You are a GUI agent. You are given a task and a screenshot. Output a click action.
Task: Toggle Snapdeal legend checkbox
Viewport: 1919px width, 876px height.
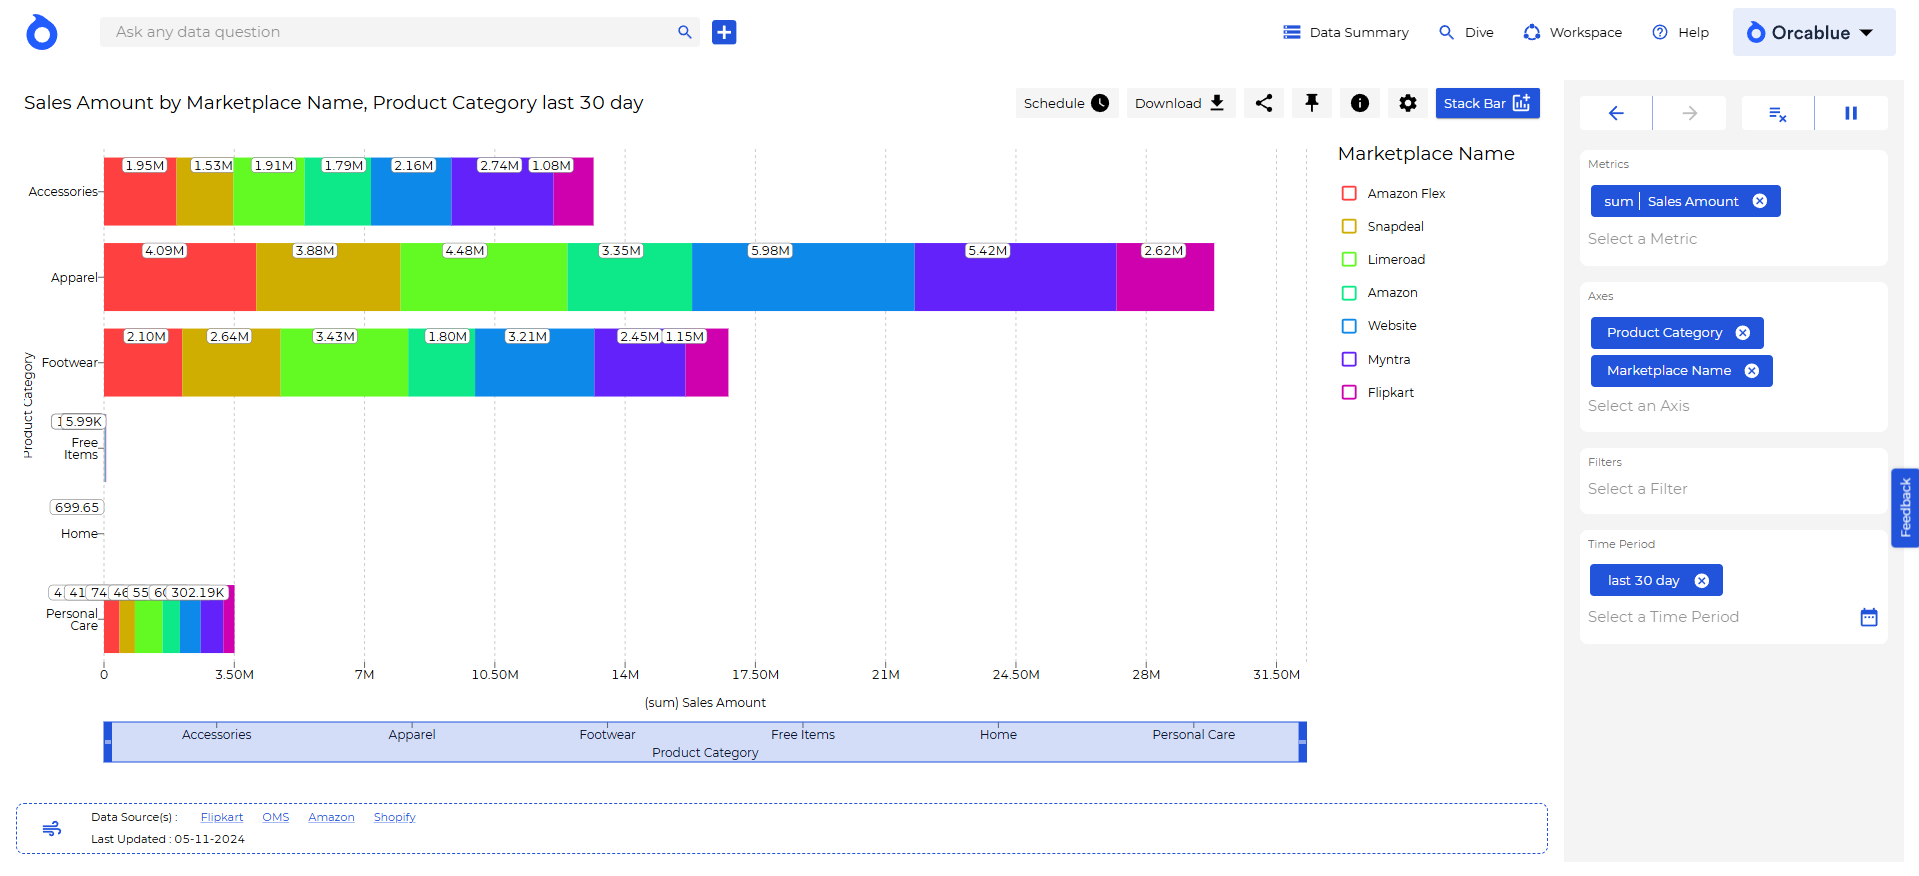pos(1349,226)
